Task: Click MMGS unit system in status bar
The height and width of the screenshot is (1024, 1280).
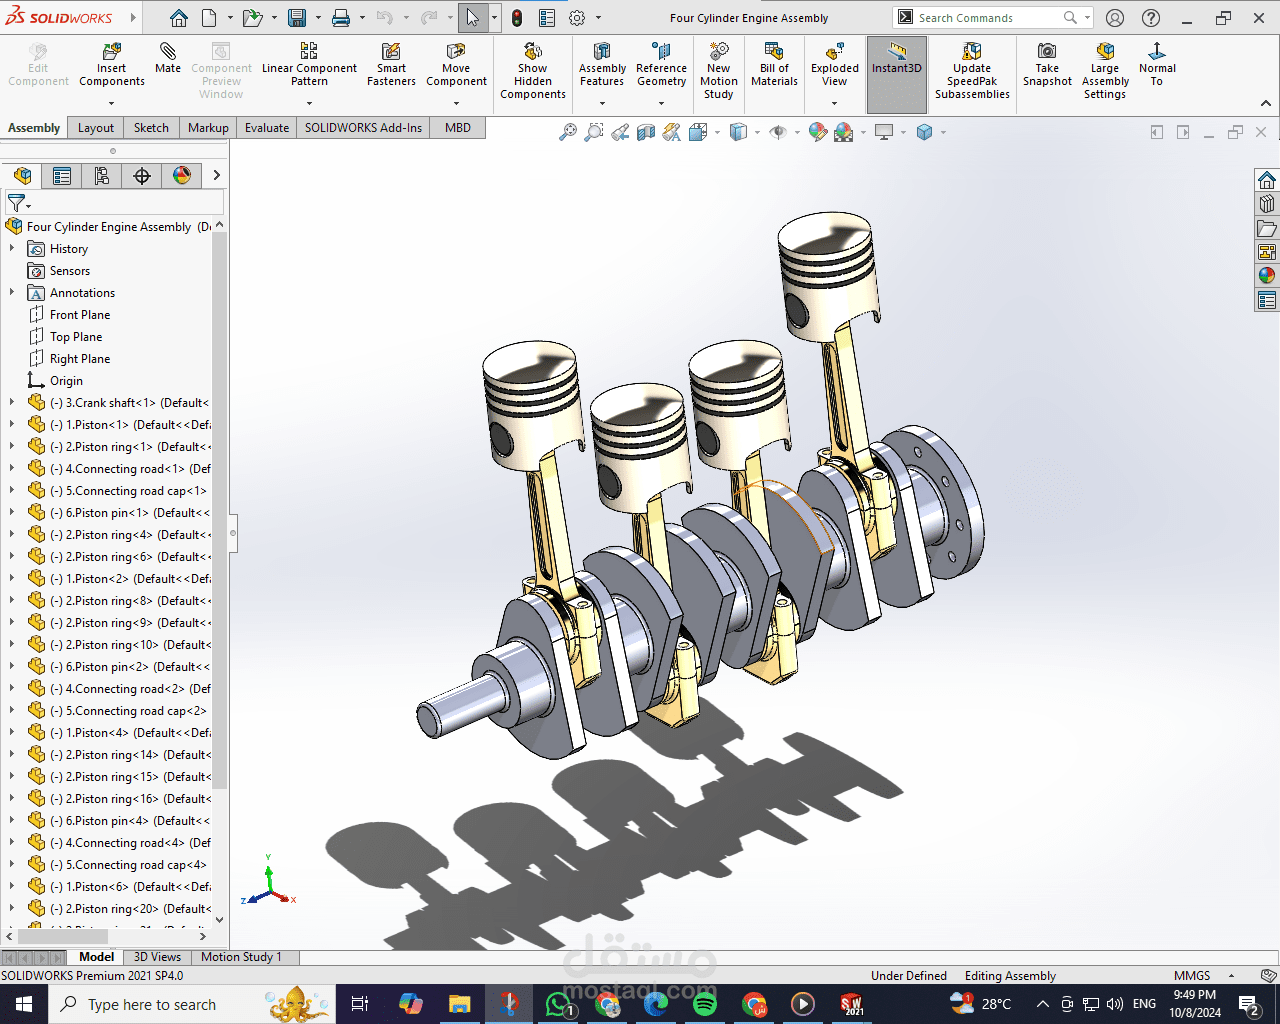Action: click(1192, 976)
